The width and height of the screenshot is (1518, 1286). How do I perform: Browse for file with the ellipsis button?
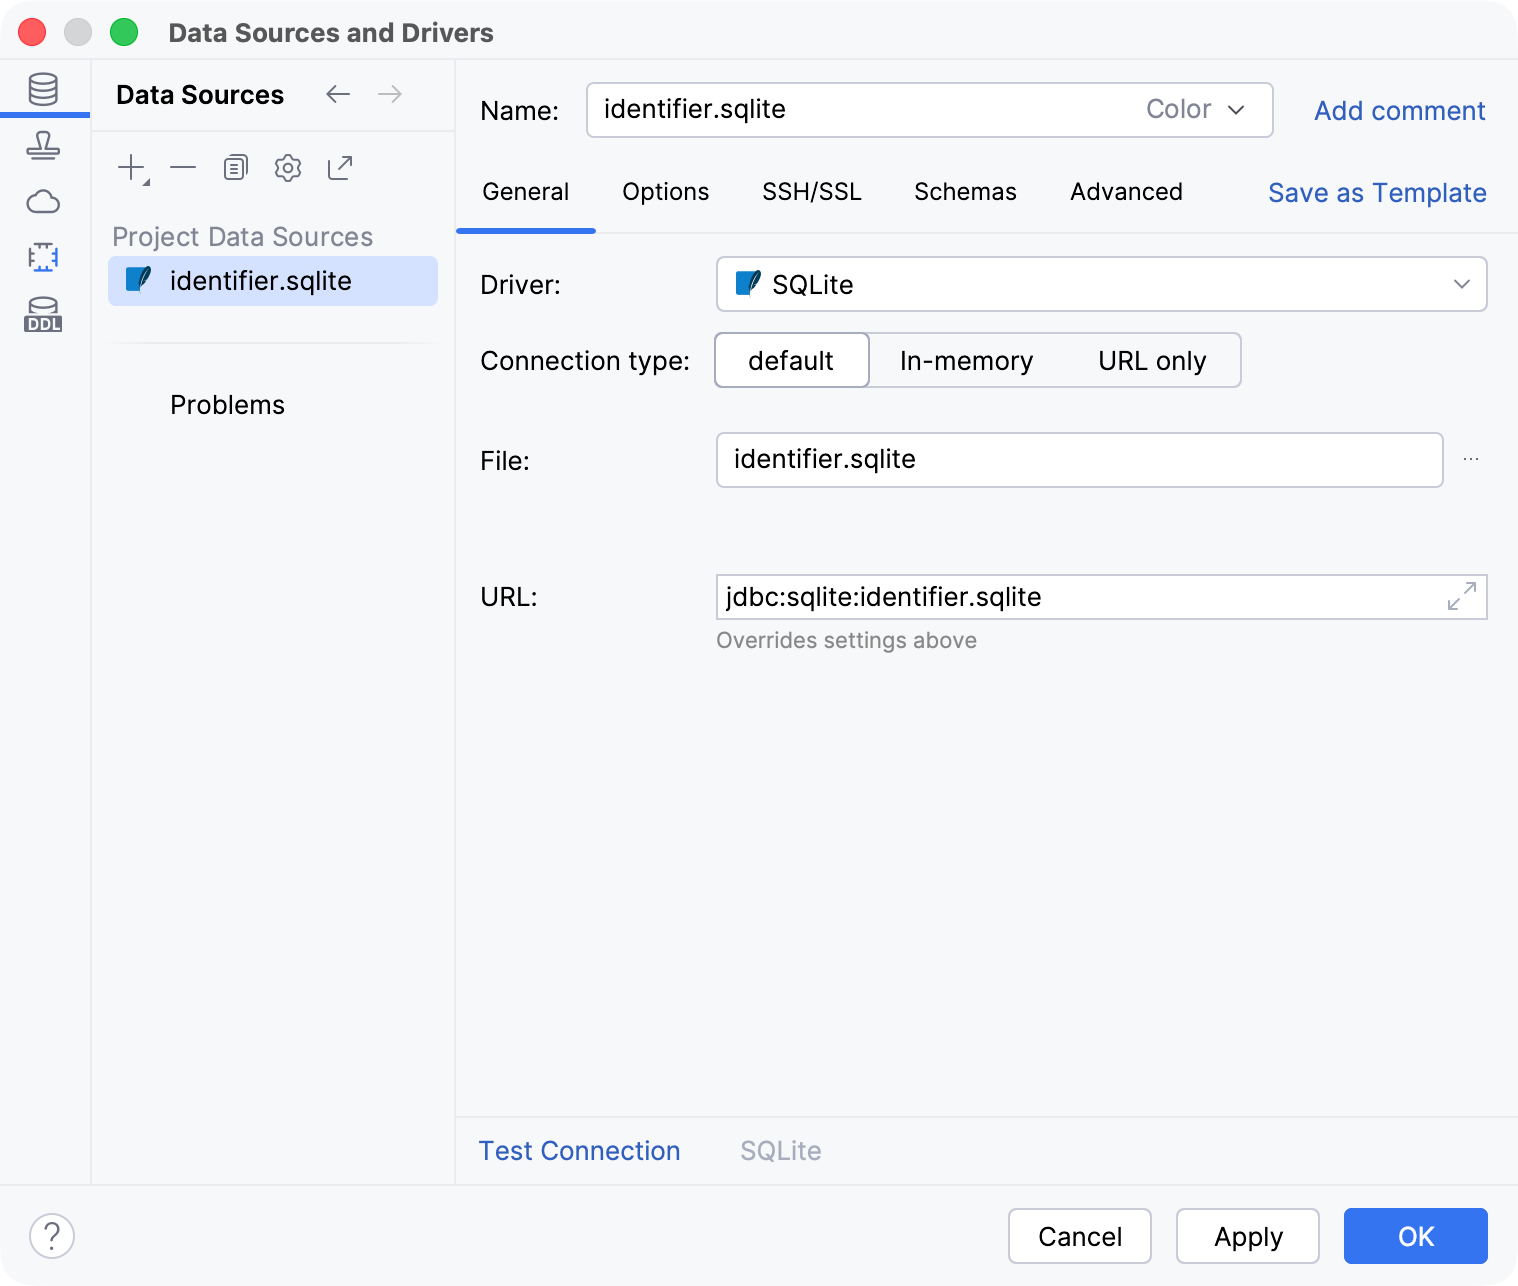(1471, 459)
